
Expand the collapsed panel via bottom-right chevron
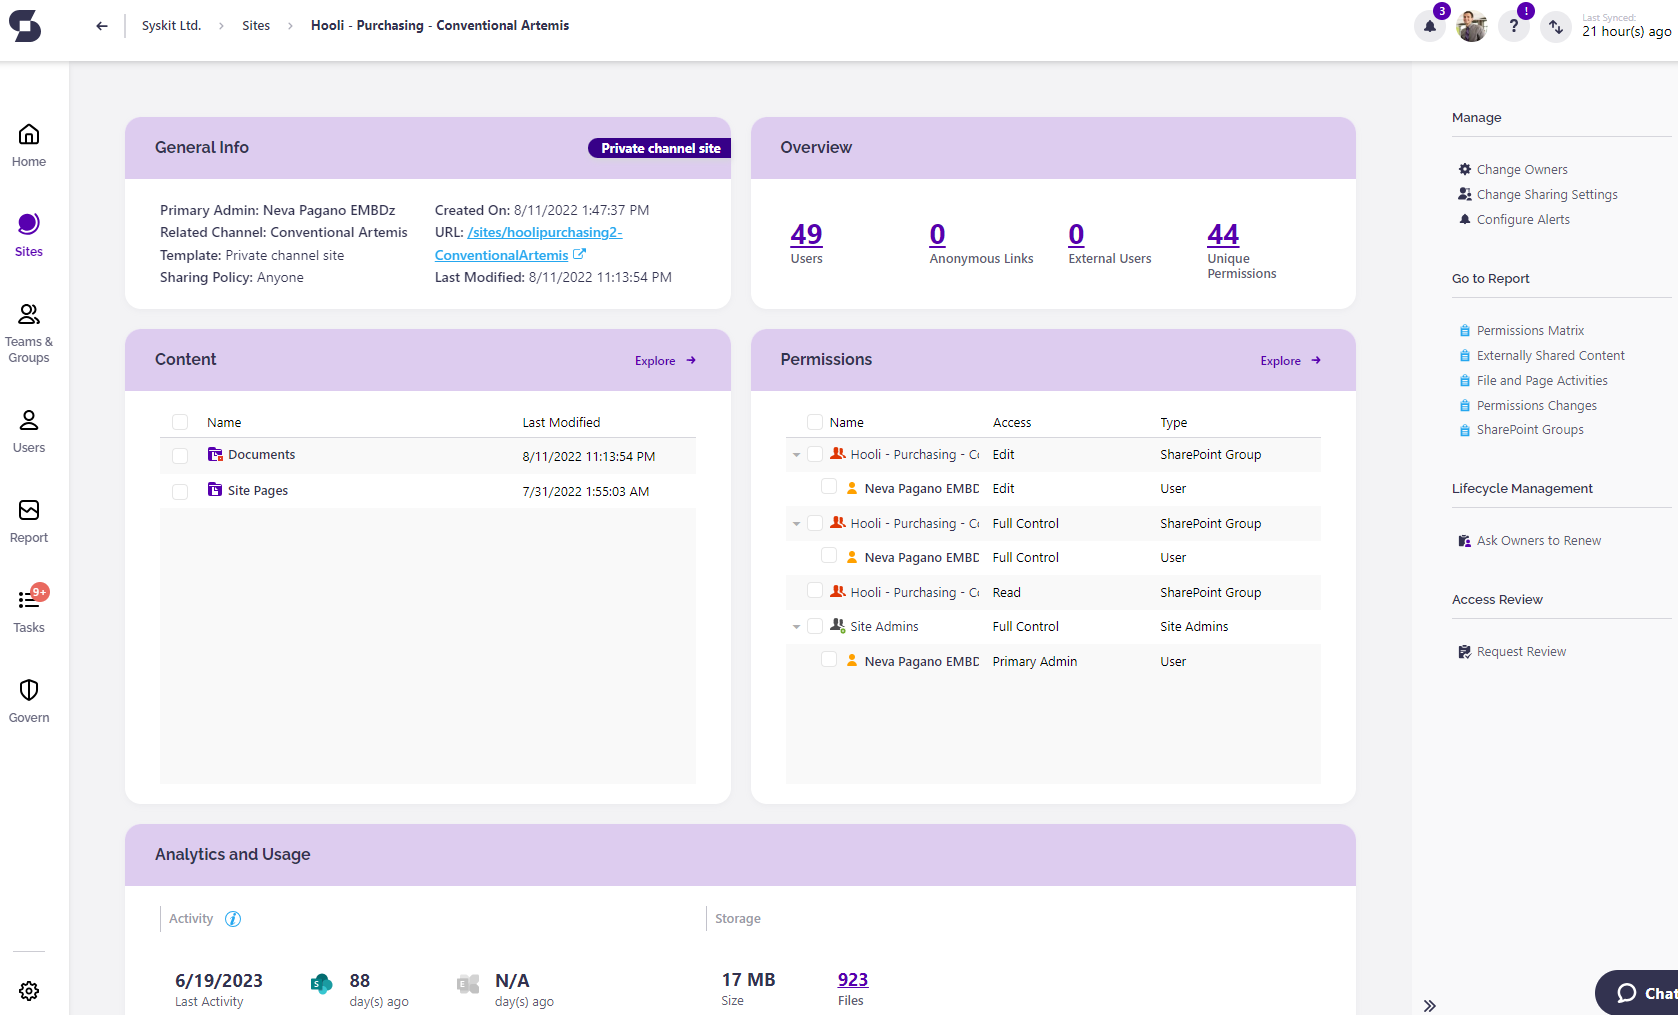[x=1430, y=1005]
